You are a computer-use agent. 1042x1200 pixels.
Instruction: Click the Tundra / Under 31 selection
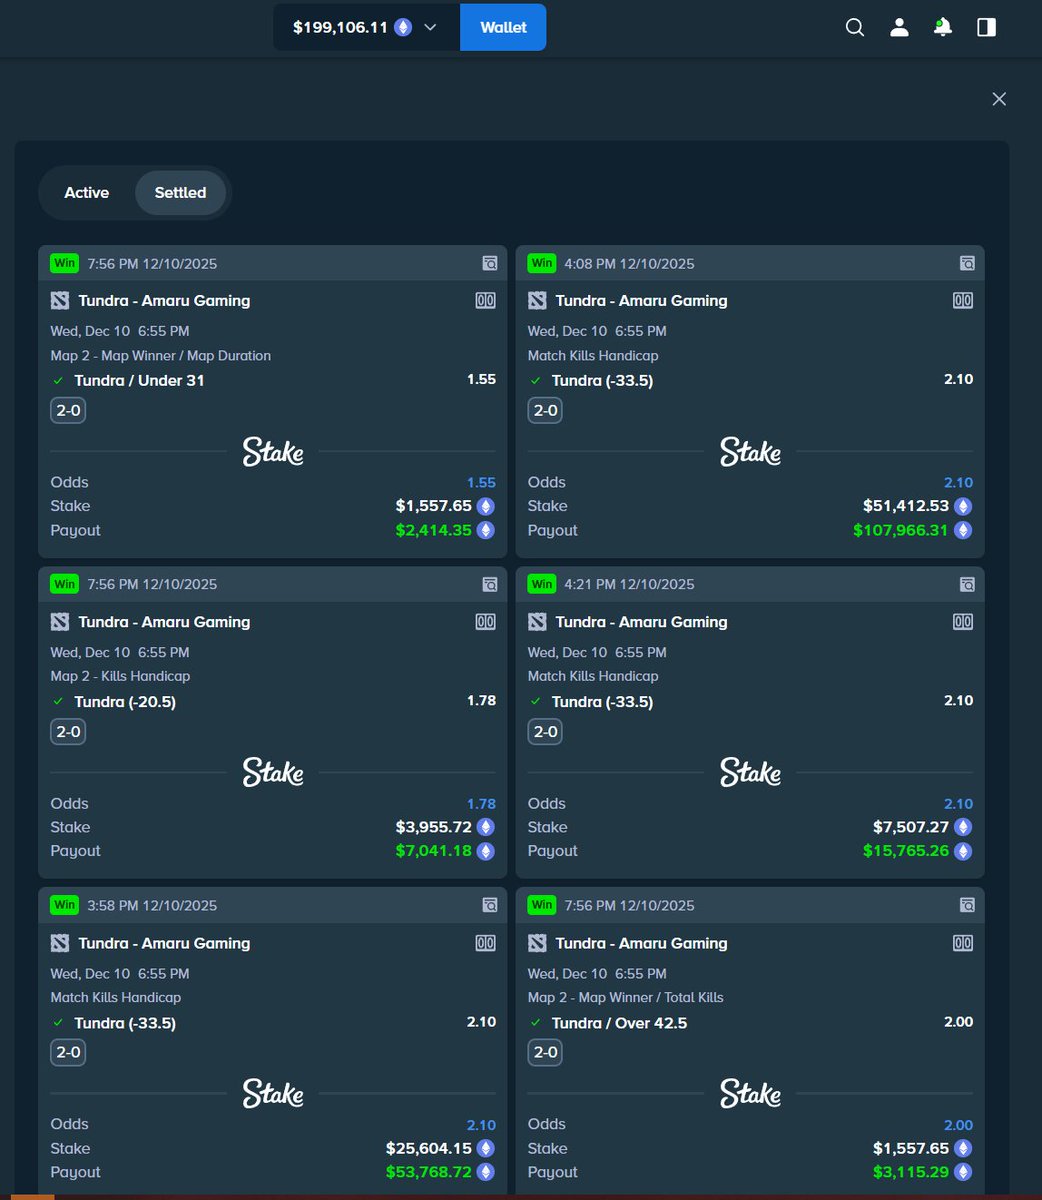pyautogui.click(x=139, y=380)
